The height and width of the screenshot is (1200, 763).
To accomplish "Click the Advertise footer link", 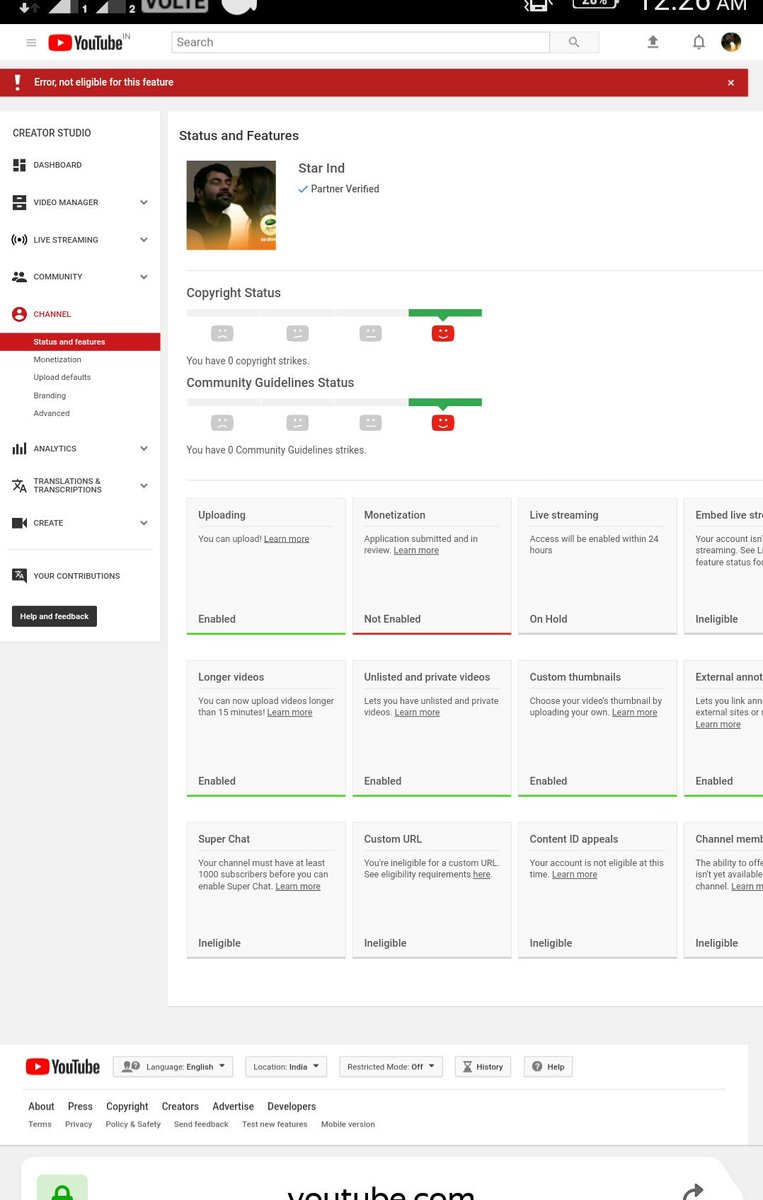I will (x=233, y=1107).
